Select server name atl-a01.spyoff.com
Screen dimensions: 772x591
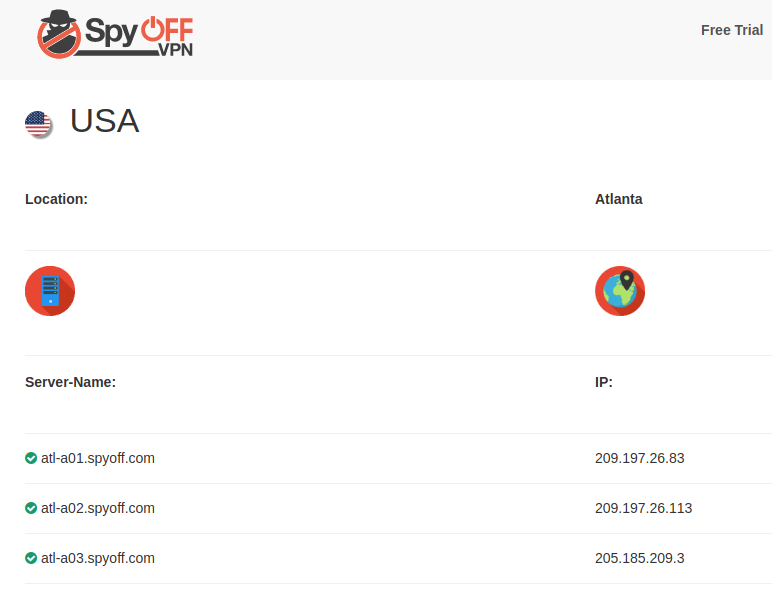[x=98, y=458]
